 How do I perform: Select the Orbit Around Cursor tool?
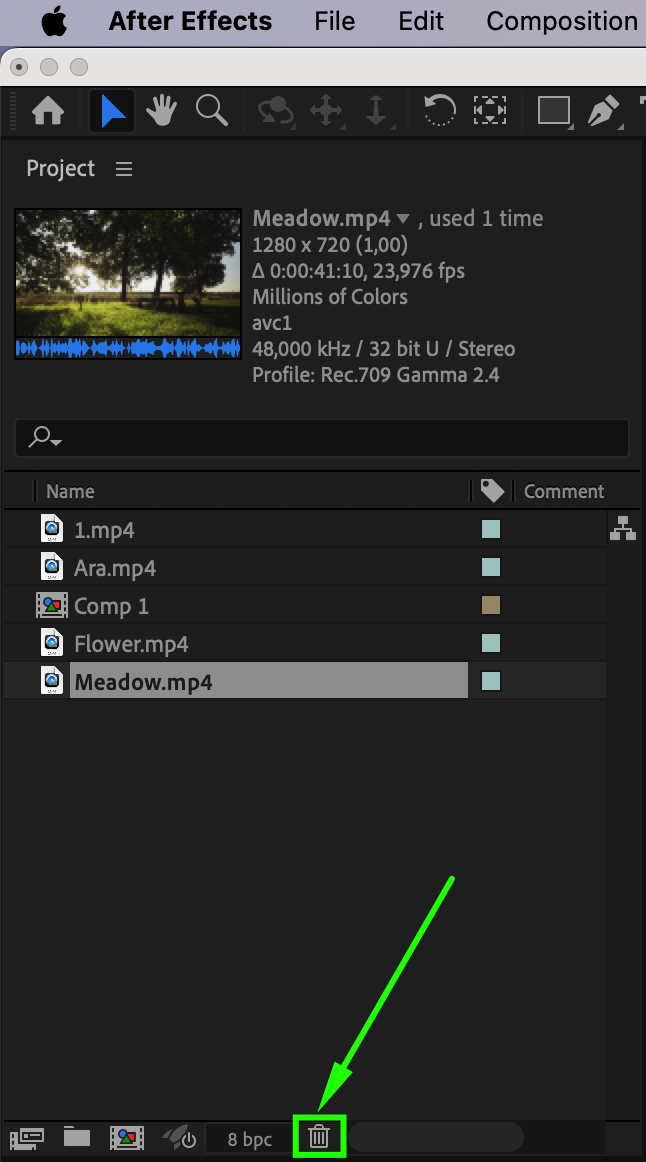click(276, 111)
